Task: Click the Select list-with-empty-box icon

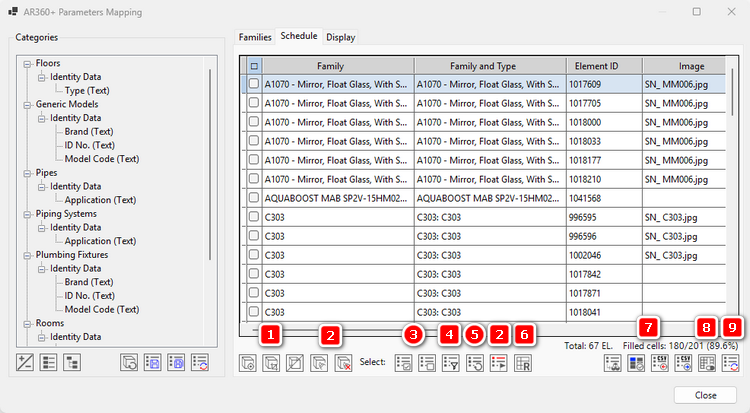Action: pos(427,363)
